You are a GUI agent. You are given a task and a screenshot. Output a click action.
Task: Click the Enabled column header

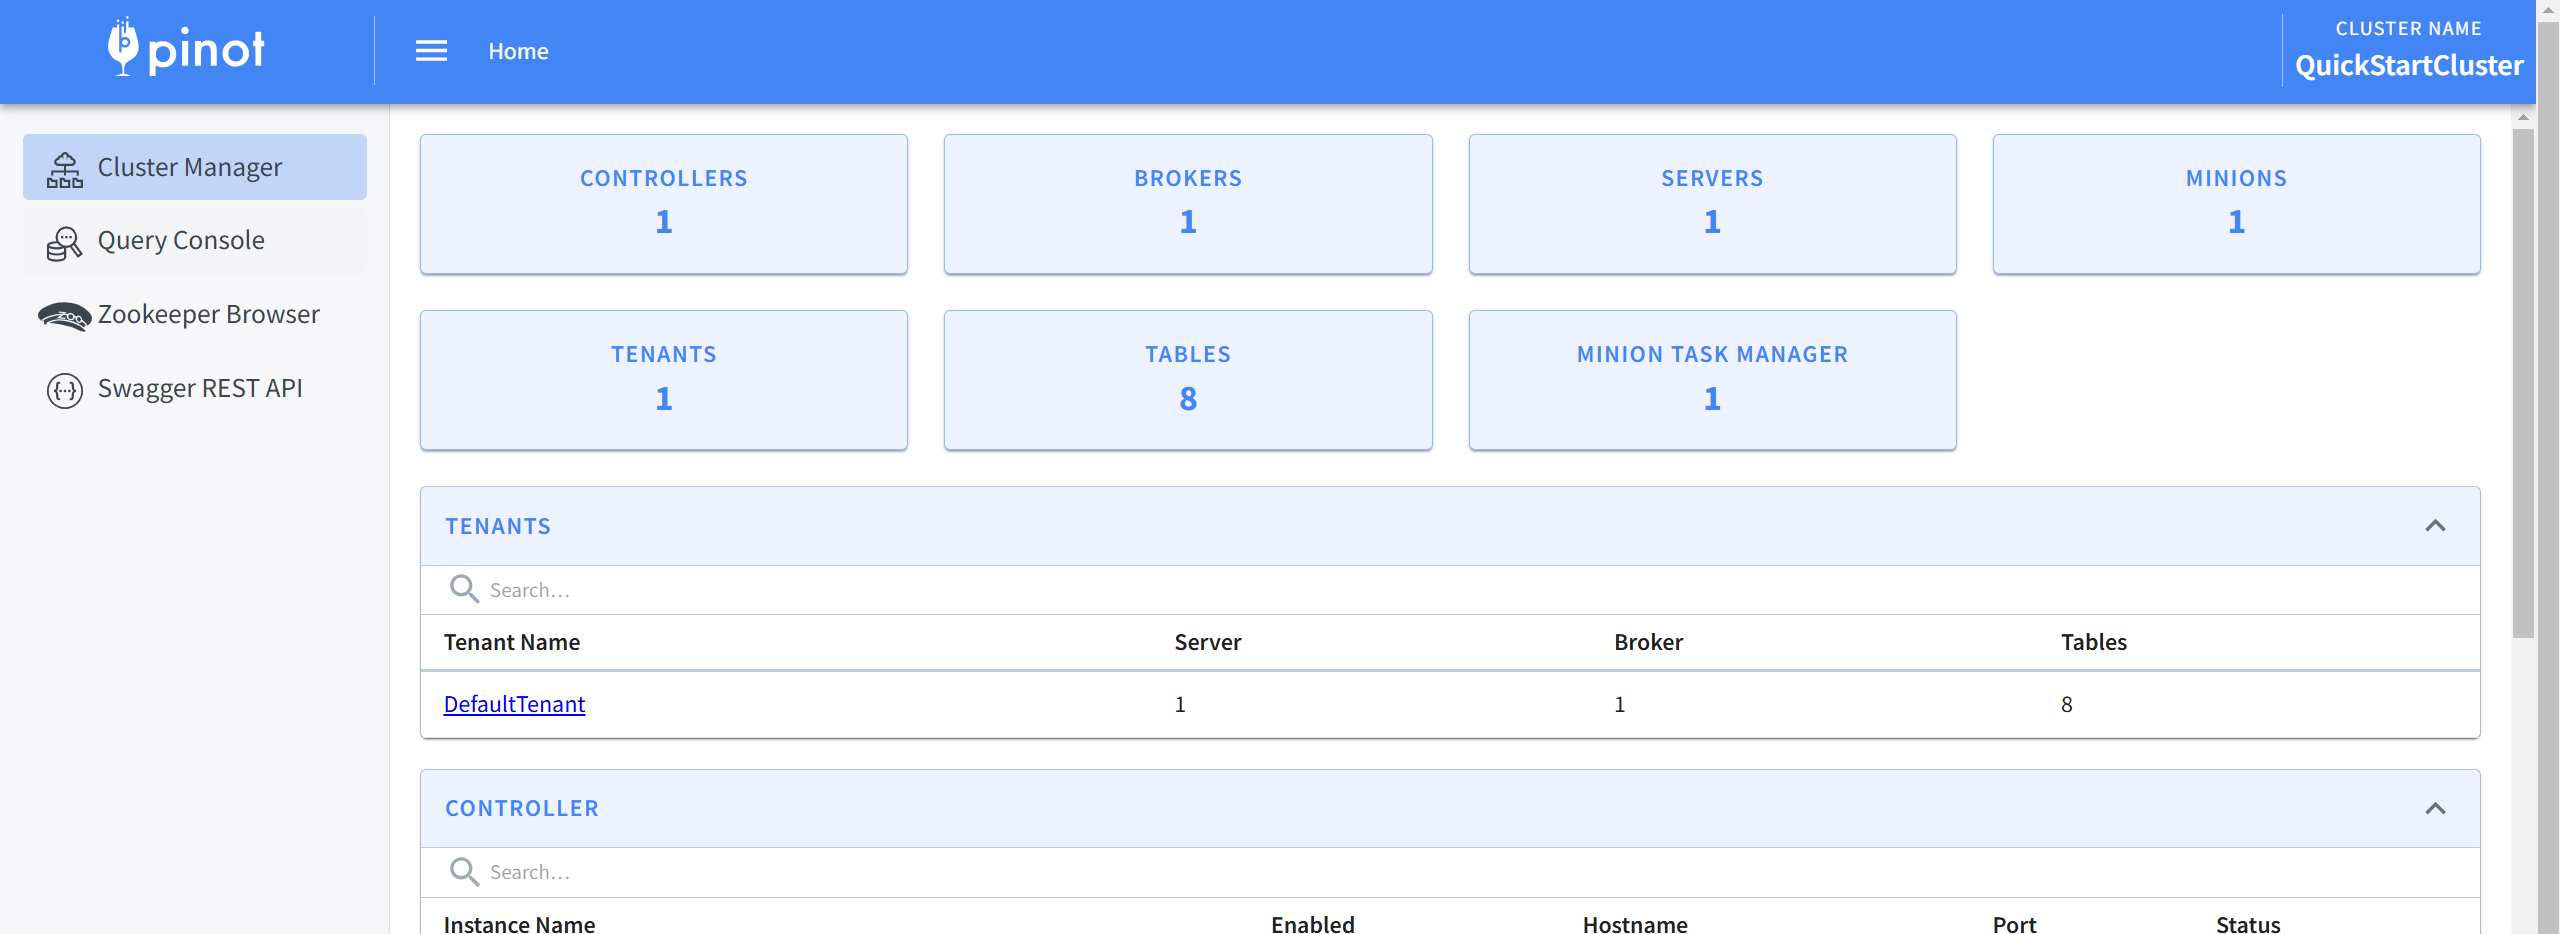click(1313, 924)
